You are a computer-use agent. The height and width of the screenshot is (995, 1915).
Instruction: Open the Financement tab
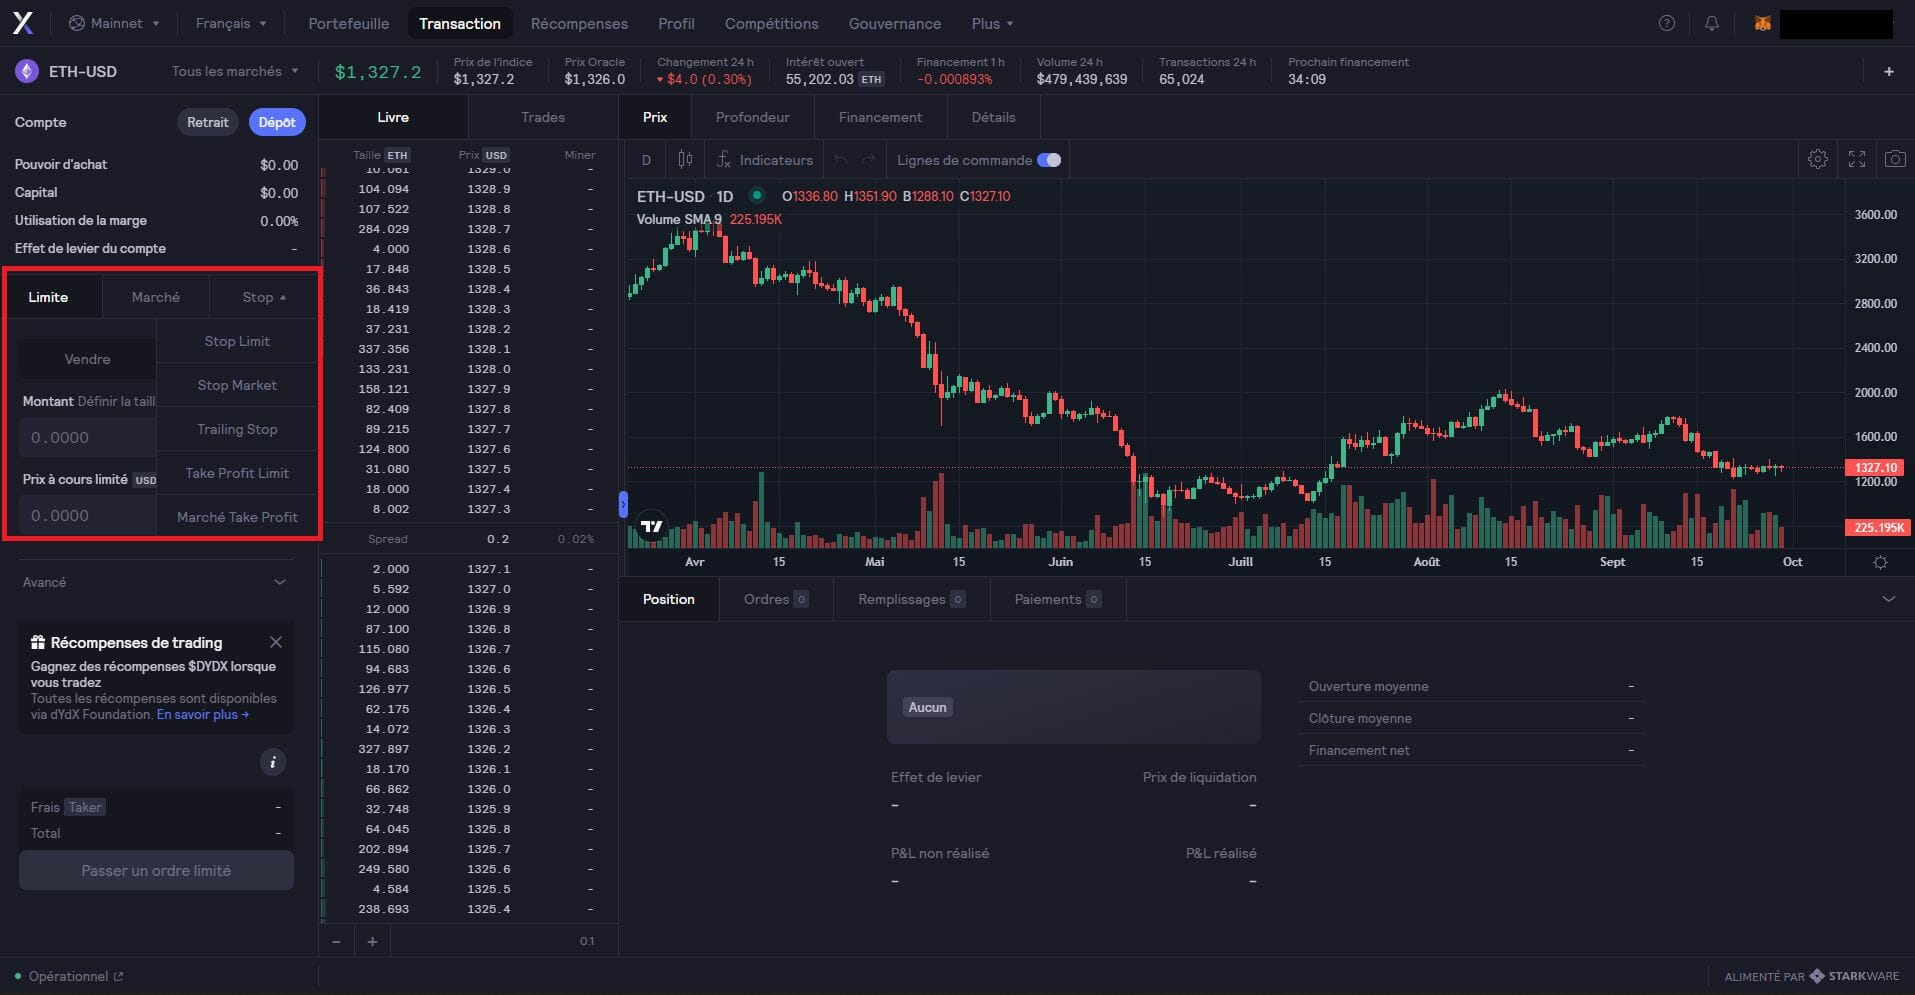click(x=880, y=117)
